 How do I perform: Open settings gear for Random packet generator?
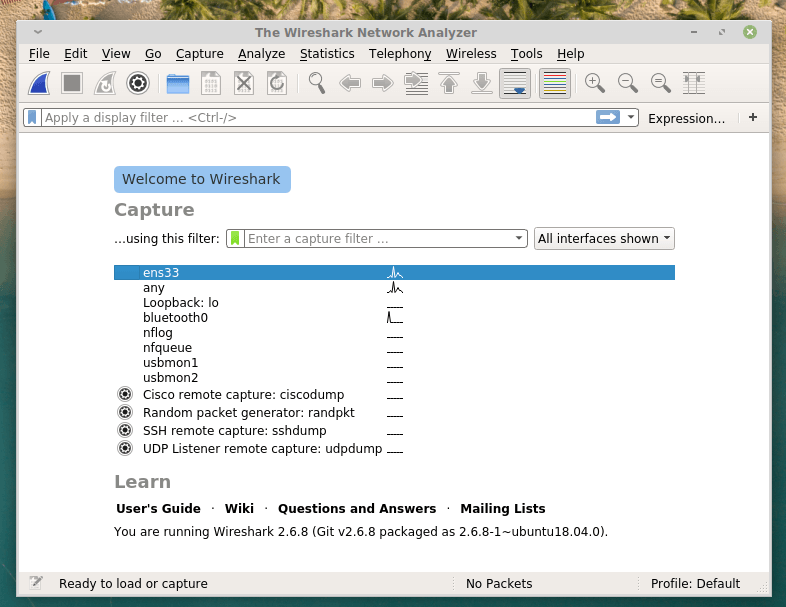pyautogui.click(x=125, y=413)
